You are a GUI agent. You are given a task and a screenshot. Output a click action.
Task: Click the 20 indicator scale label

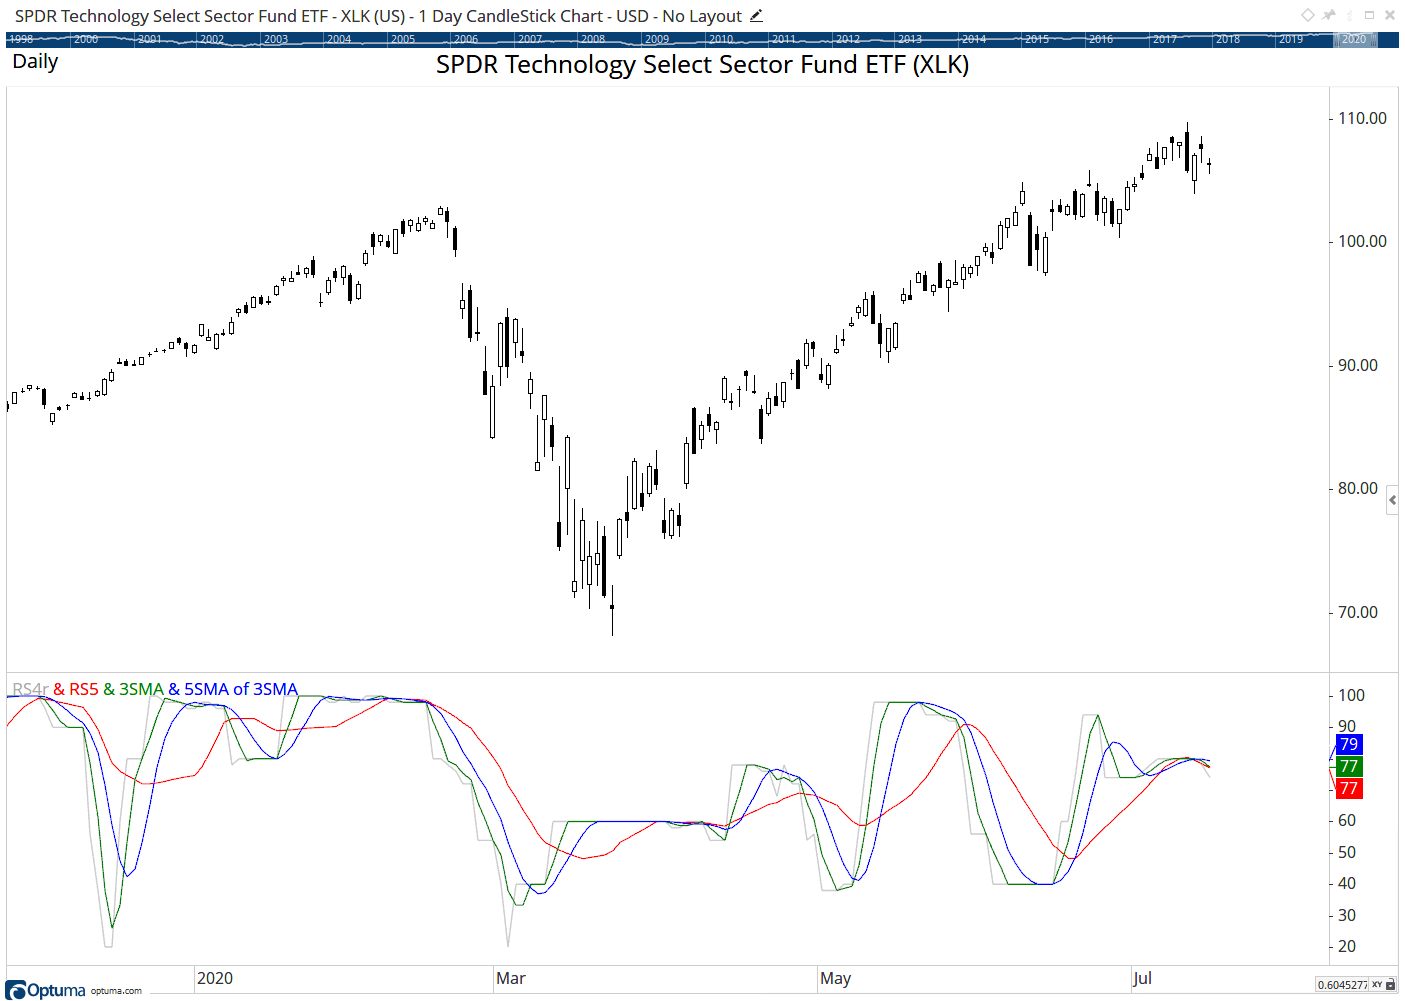(1347, 946)
